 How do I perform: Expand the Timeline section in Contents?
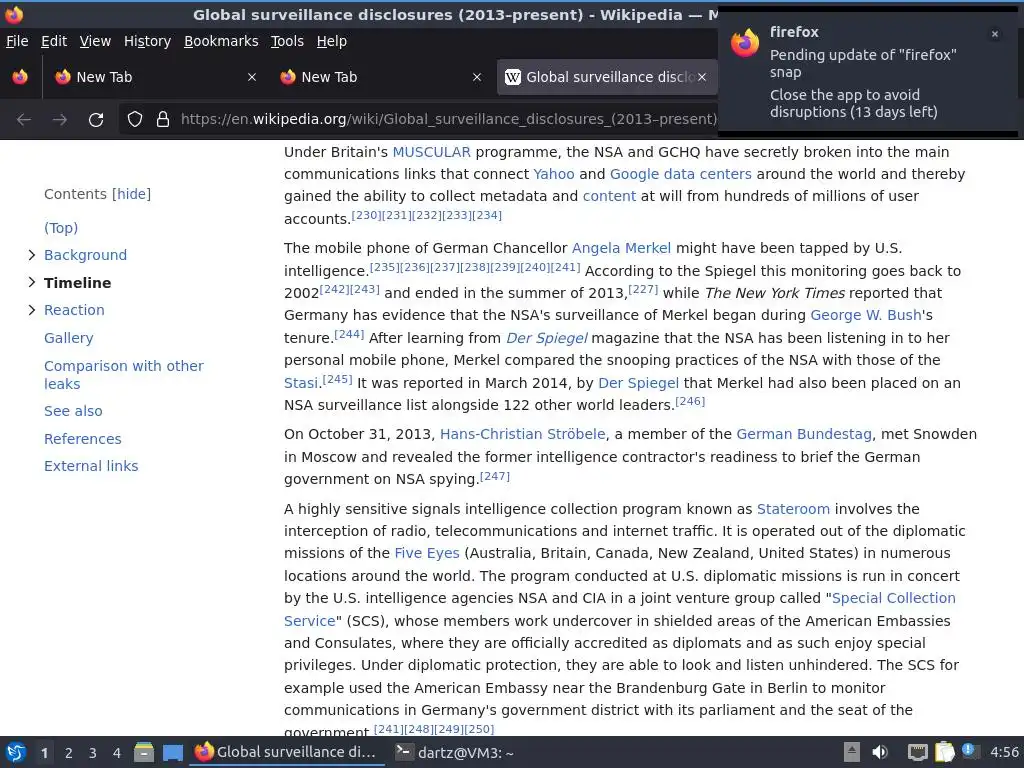click(31, 282)
